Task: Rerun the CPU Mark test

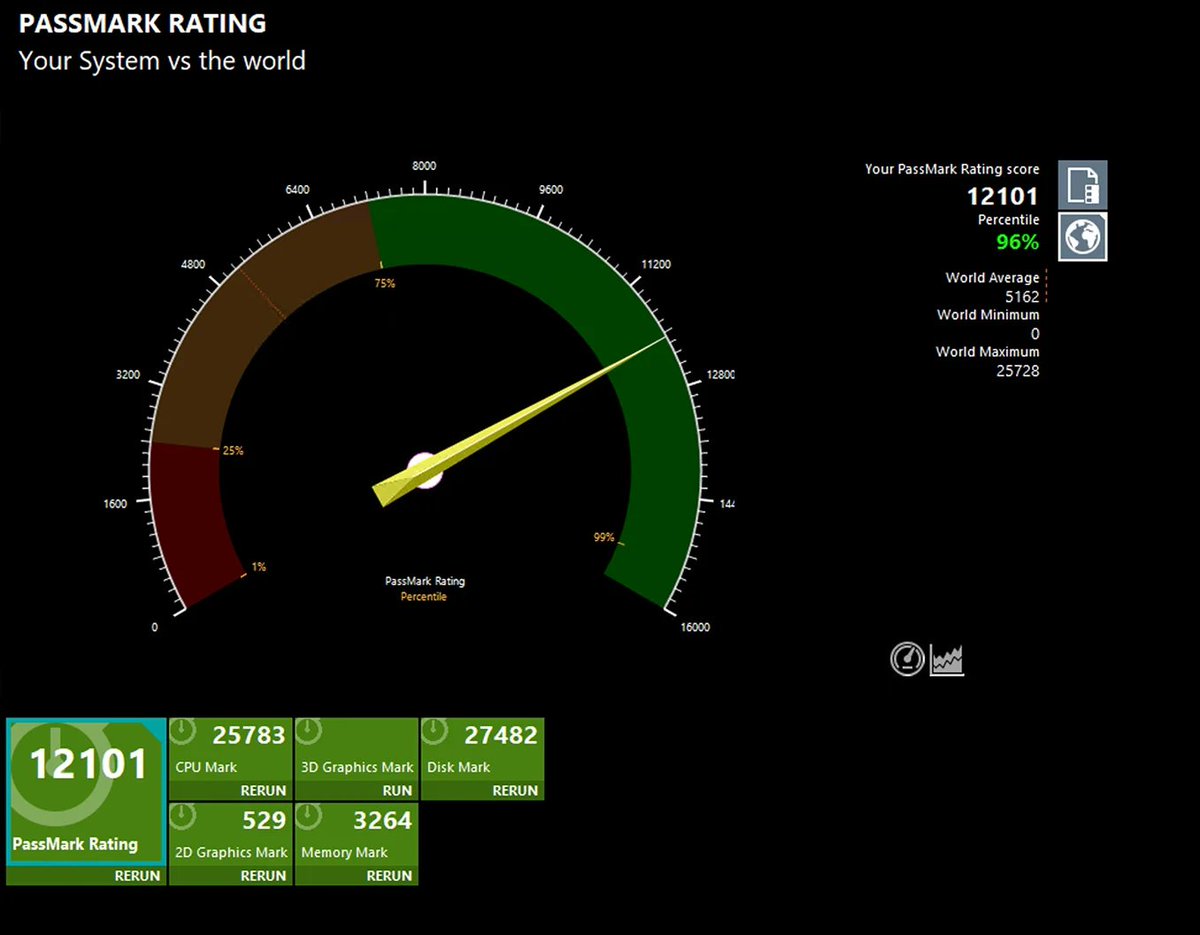Action: (x=263, y=790)
